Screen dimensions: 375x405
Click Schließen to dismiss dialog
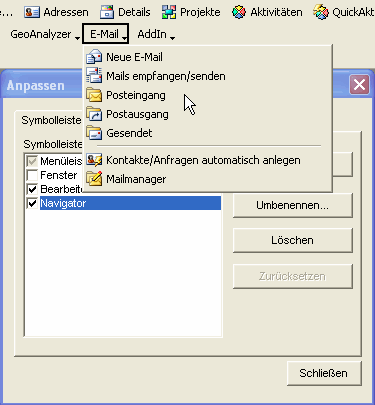[x=324, y=373]
